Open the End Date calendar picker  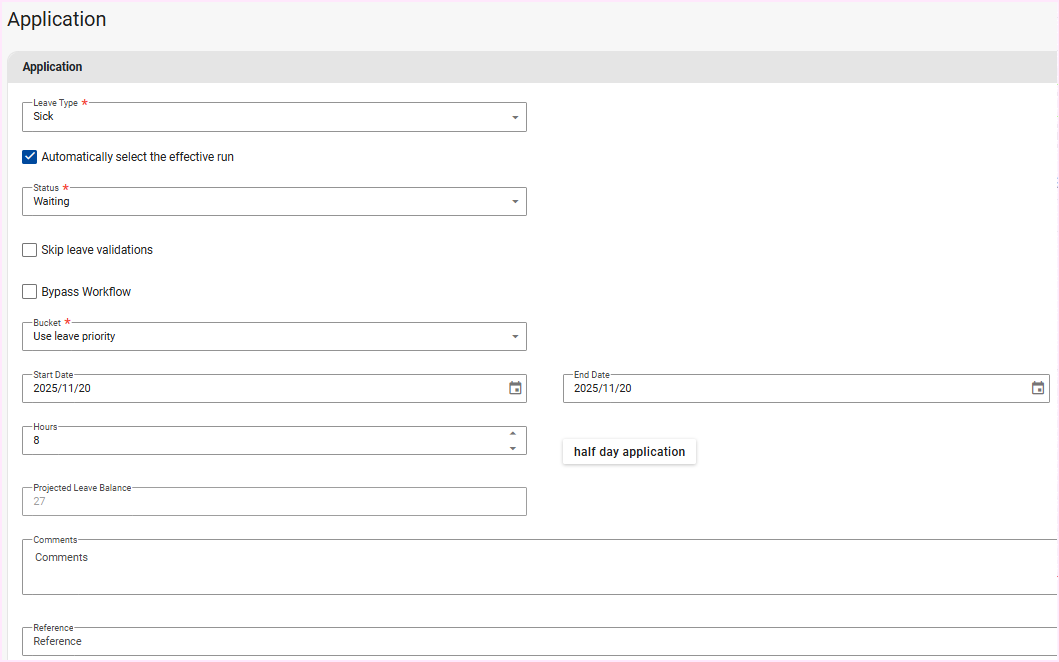tap(1038, 388)
